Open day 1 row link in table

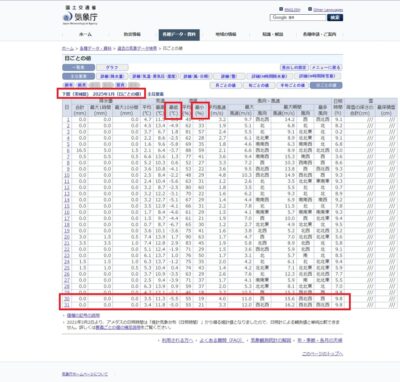pos(68,119)
